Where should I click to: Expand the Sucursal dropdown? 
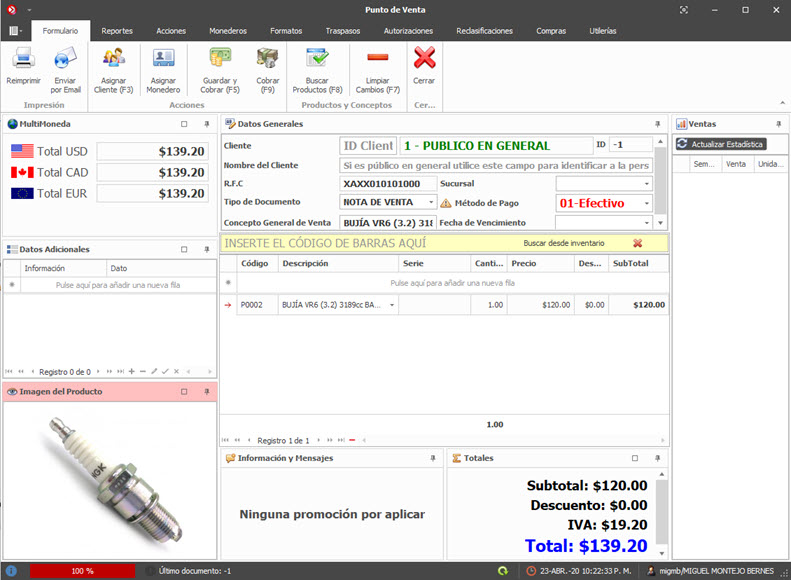(x=647, y=184)
